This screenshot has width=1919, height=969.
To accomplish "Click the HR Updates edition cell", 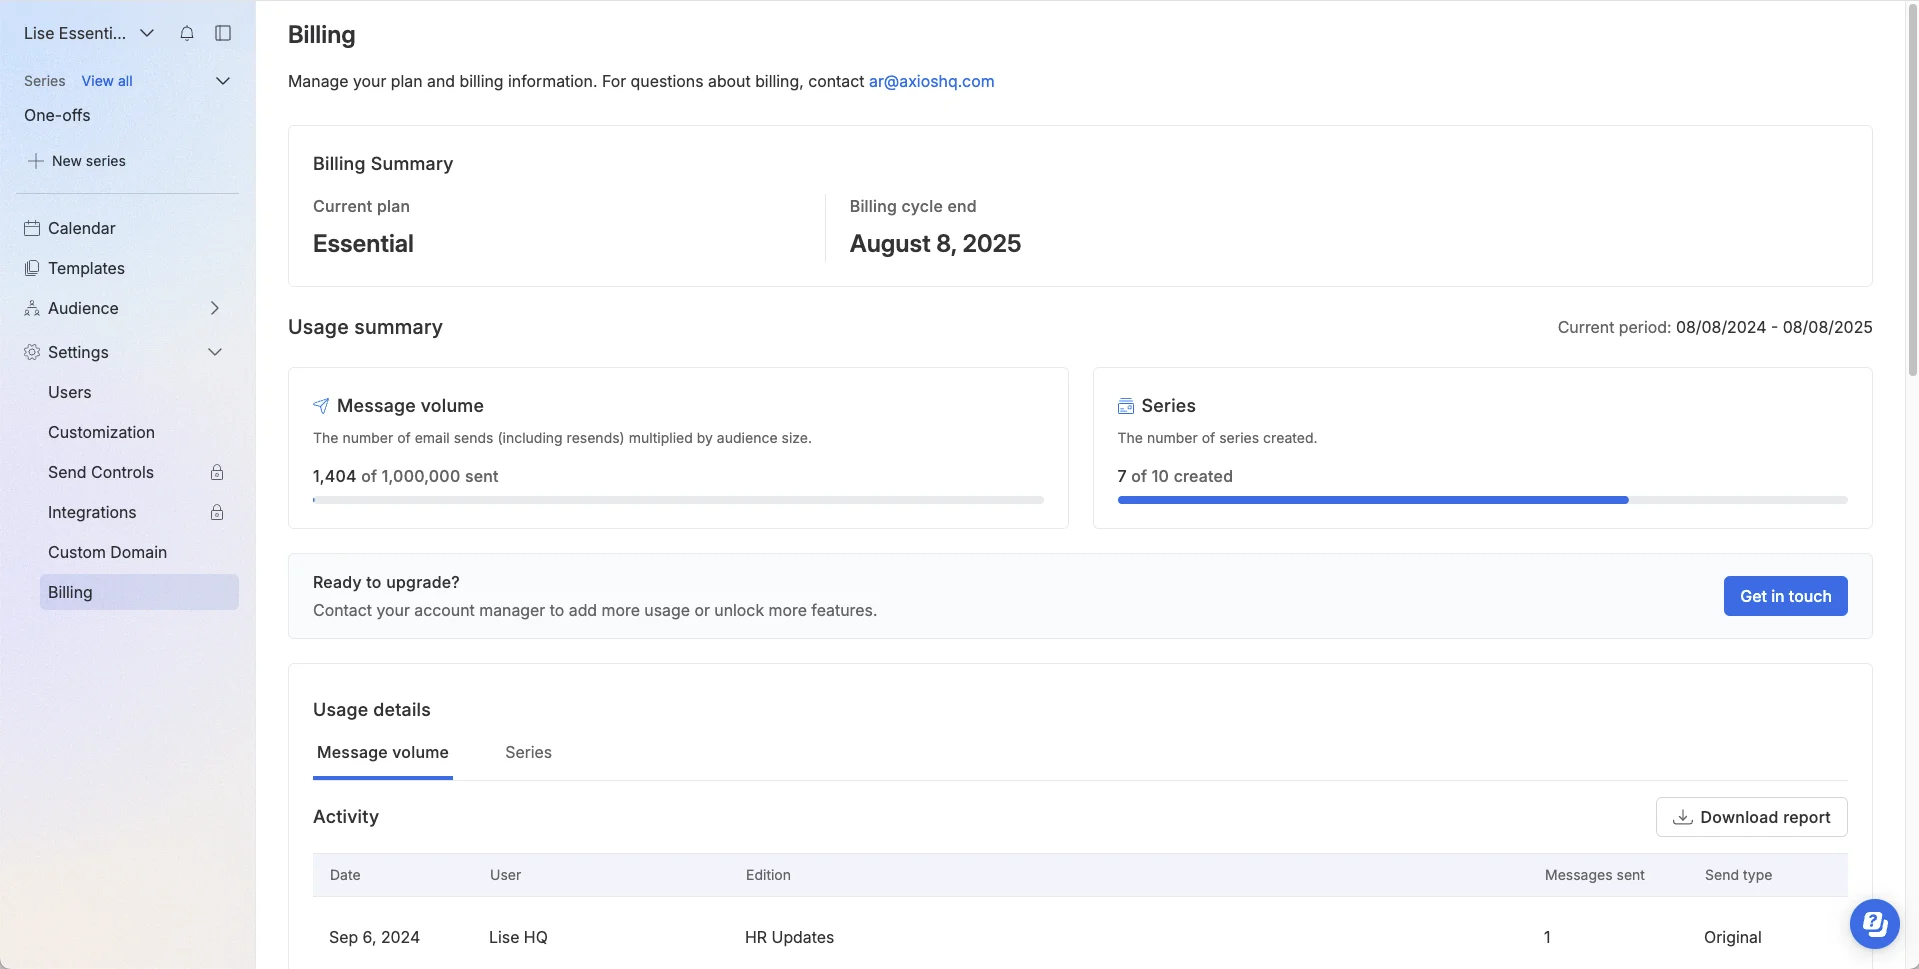I will pos(789,937).
